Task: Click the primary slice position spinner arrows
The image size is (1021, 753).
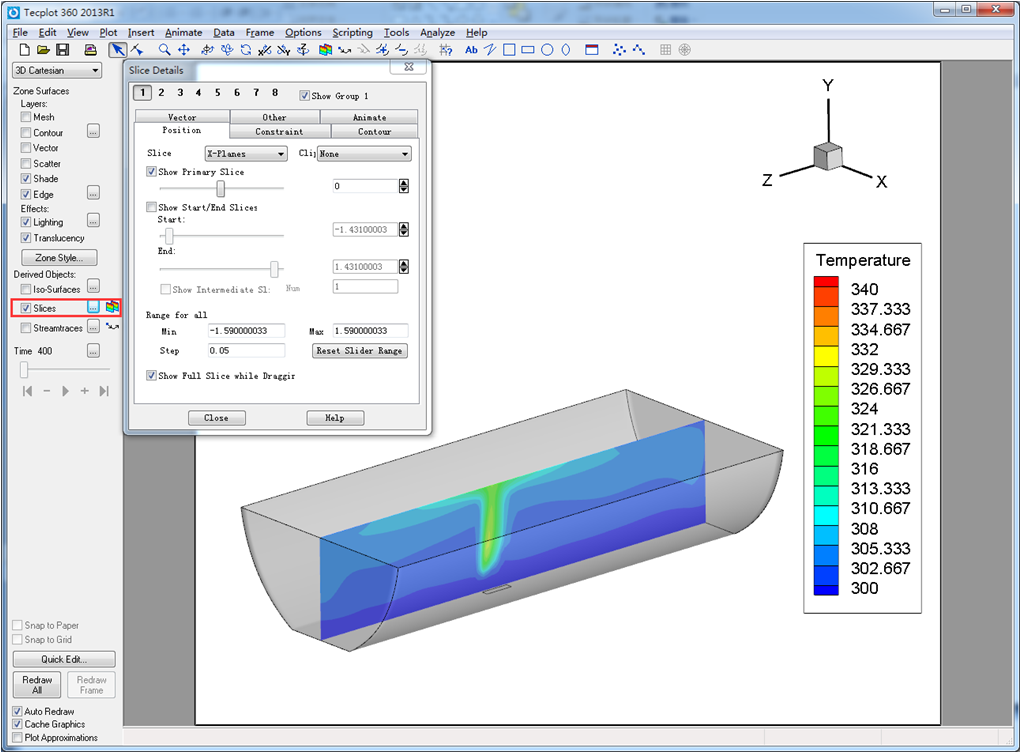Action: [x=404, y=186]
